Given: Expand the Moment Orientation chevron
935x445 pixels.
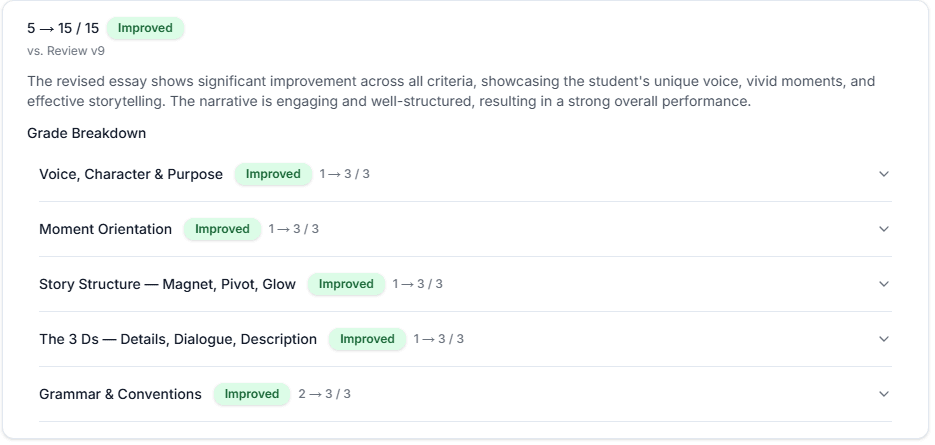Looking at the screenshot, I should tap(884, 229).
